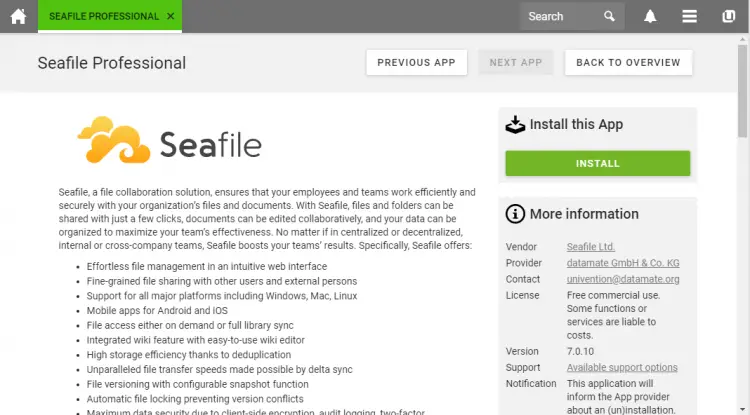Click the NEXT APP button
Image resolution: width=750 pixels, height=415 pixels.
point(516,63)
